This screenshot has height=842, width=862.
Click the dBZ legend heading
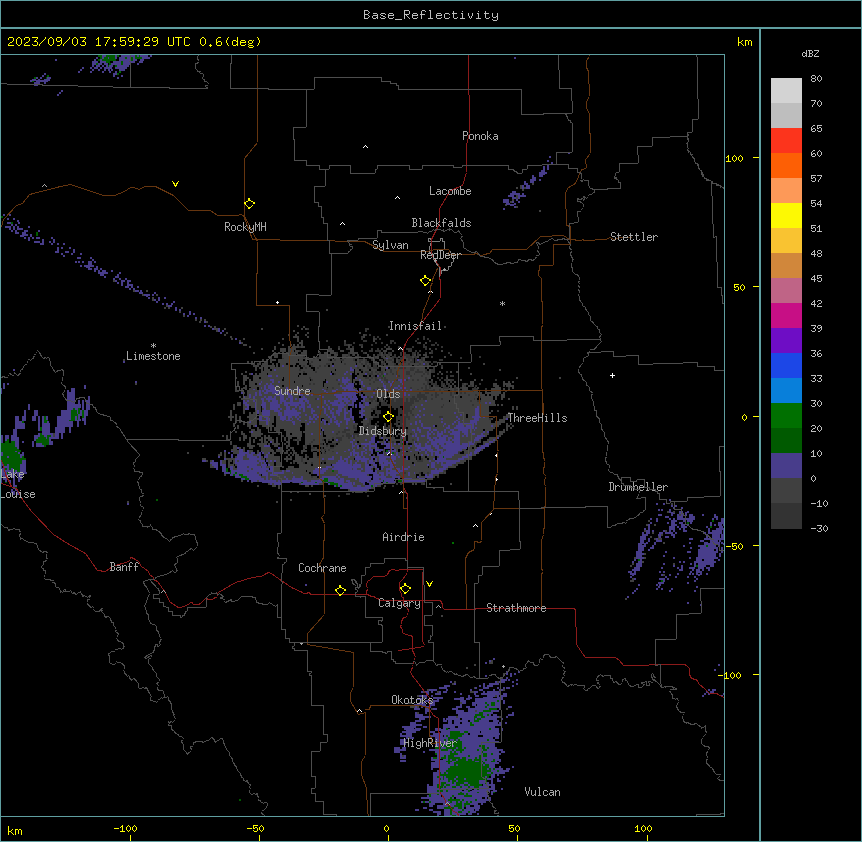click(810, 54)
